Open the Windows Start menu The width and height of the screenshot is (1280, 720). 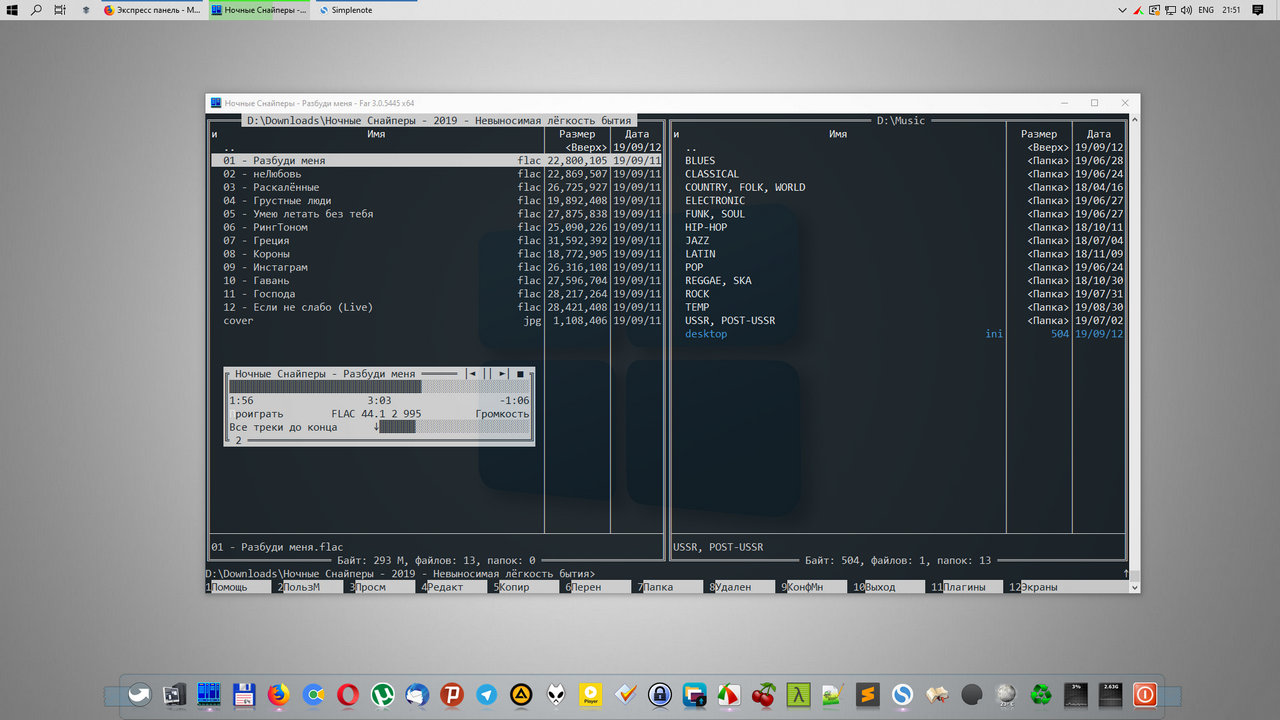coord(12,10)
